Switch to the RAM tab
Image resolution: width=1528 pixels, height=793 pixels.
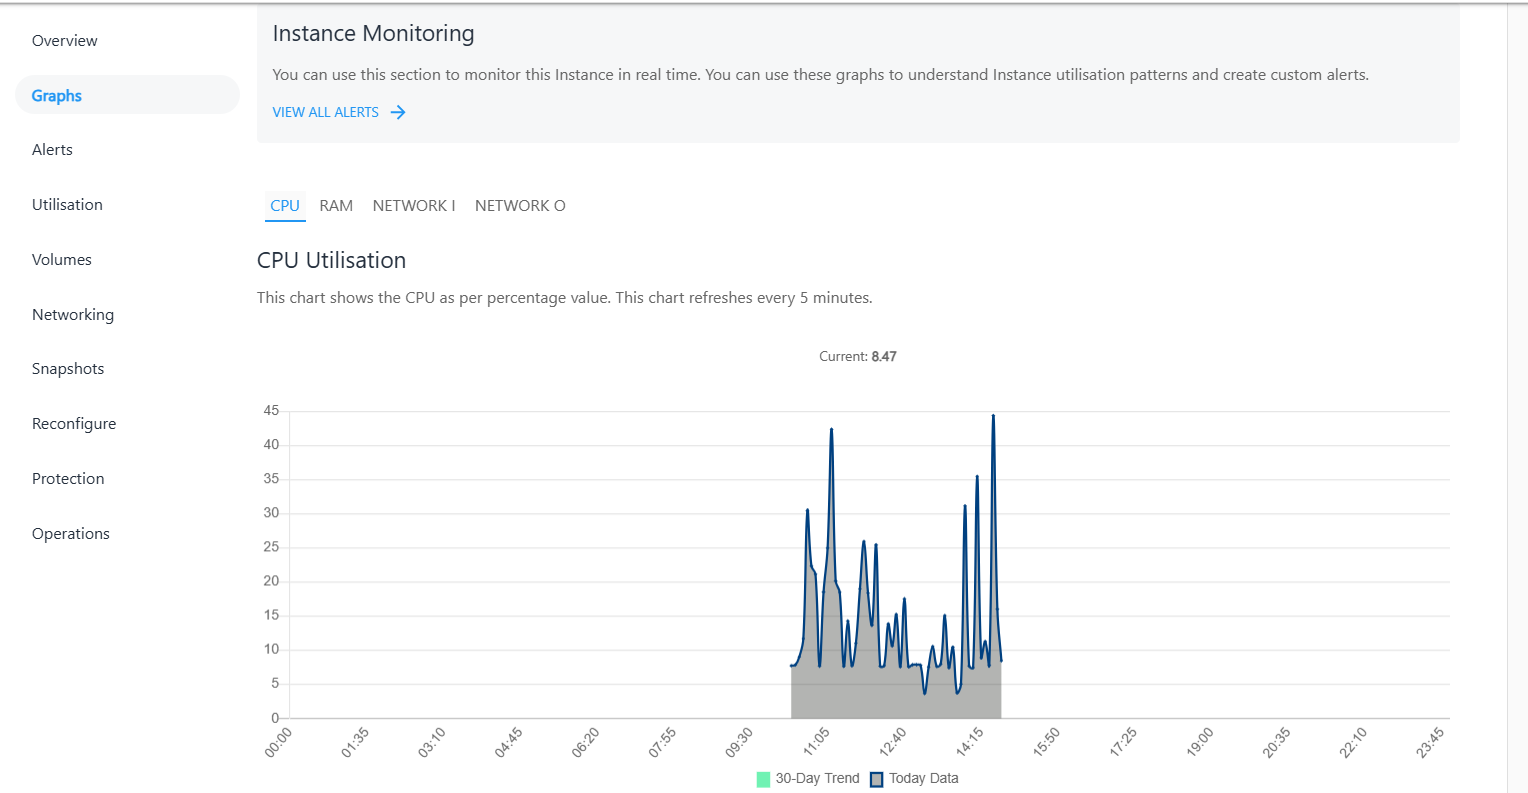336,205
